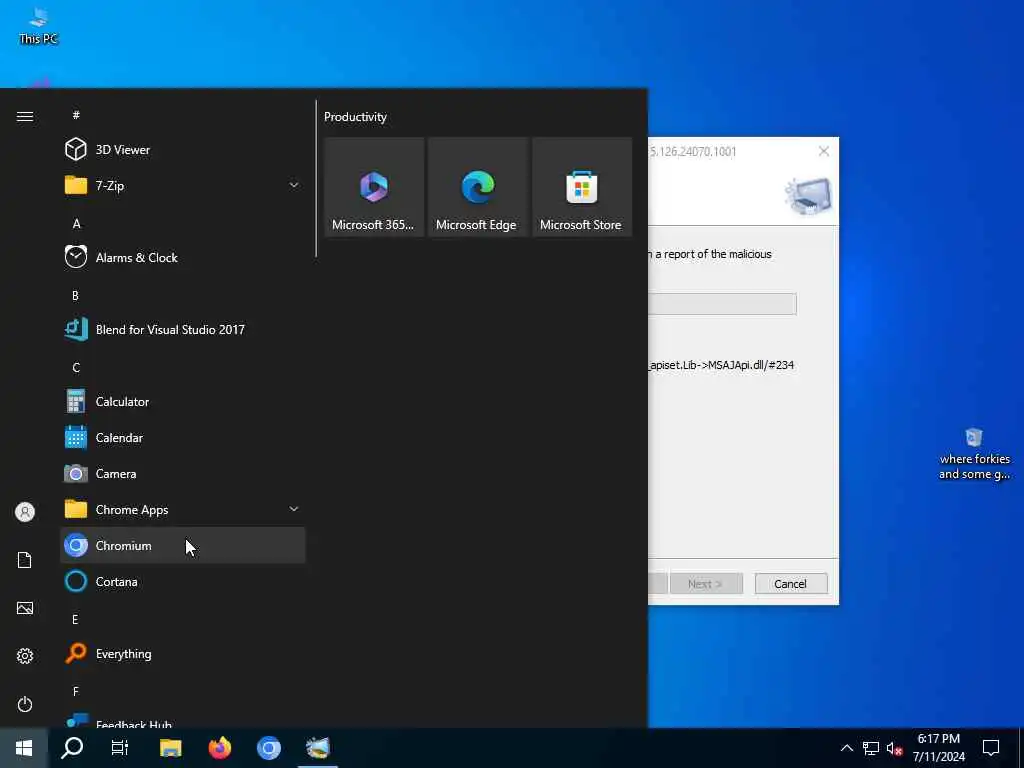Screen dimensions: 1024x768
Task: Expand the Start menu hamburger navigation
Action: coord(25,116)
